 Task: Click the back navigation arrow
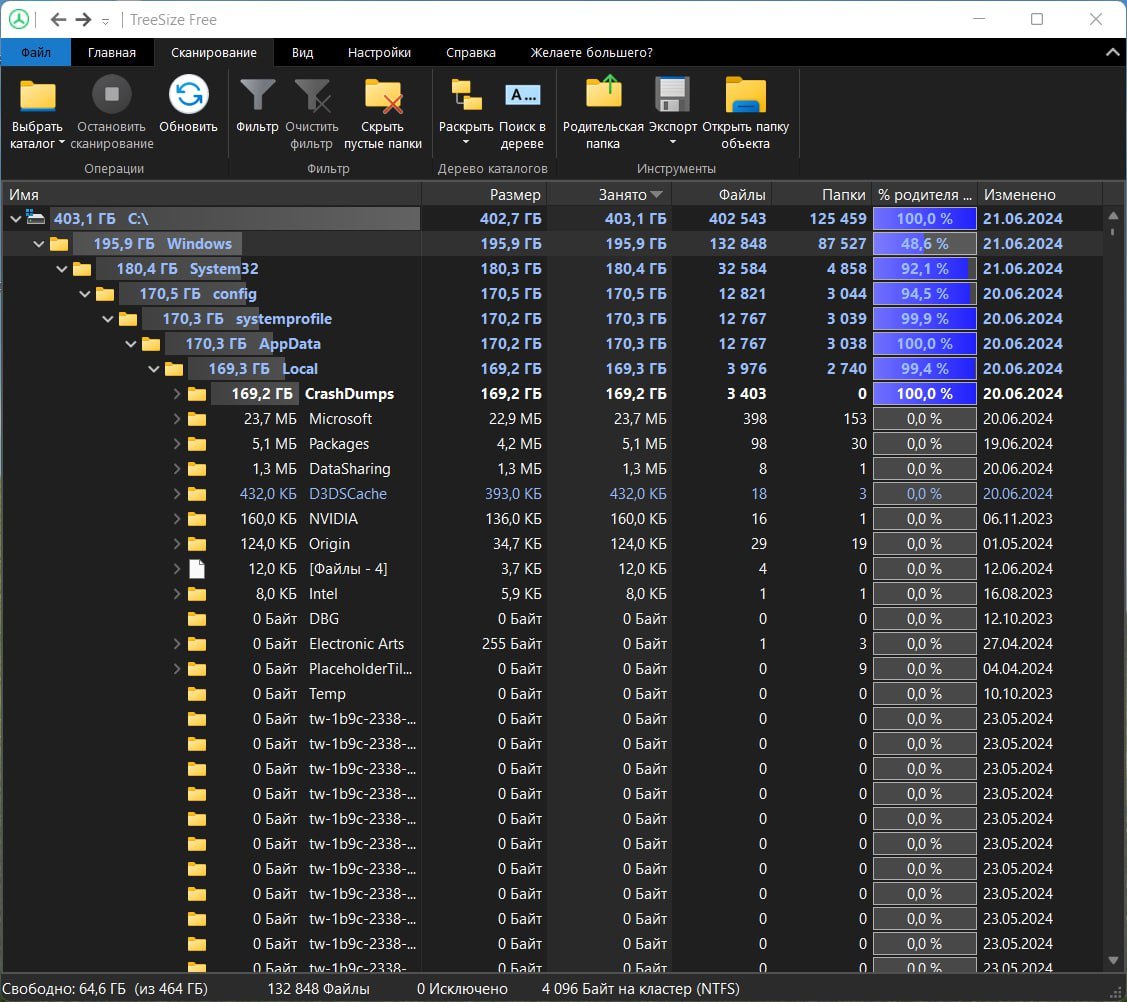58,19
